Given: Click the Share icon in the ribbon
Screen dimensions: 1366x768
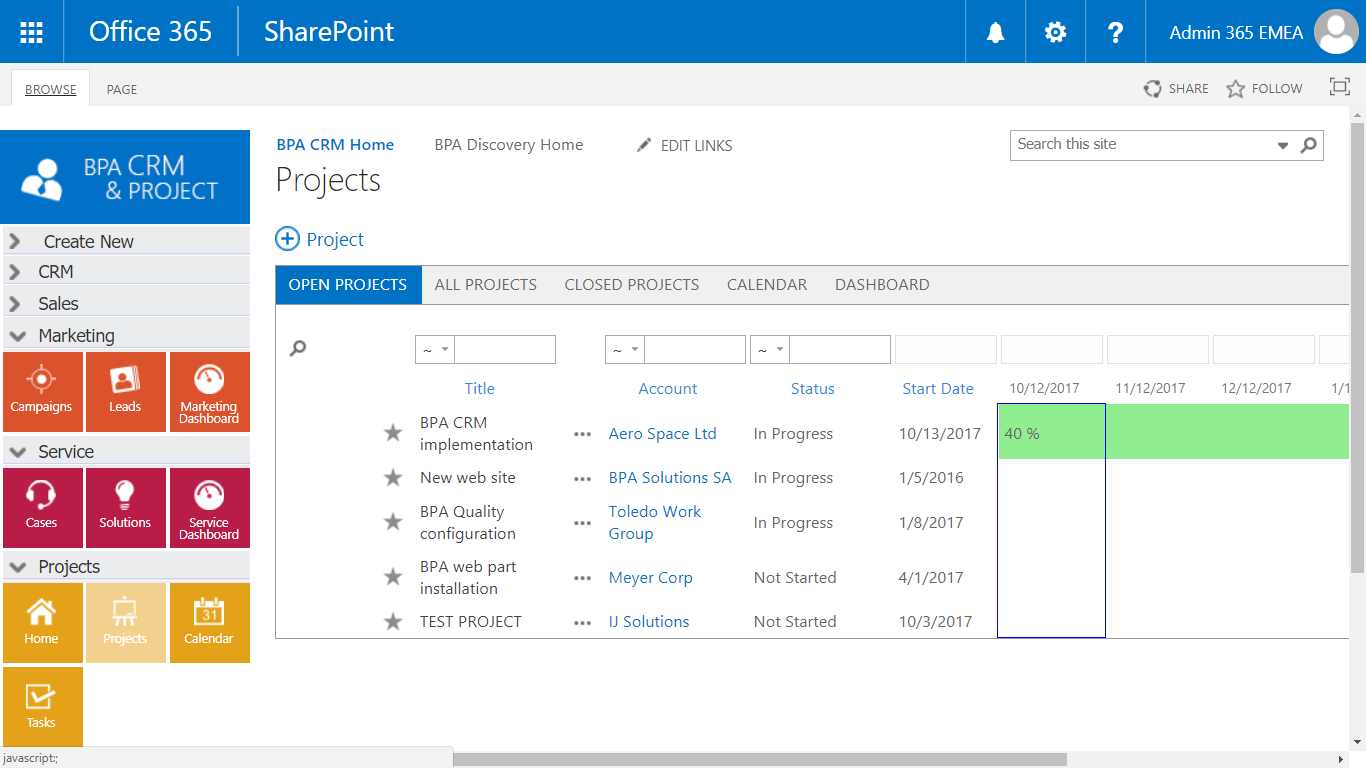Looking at the screenshot, I should click(1153, 89).
